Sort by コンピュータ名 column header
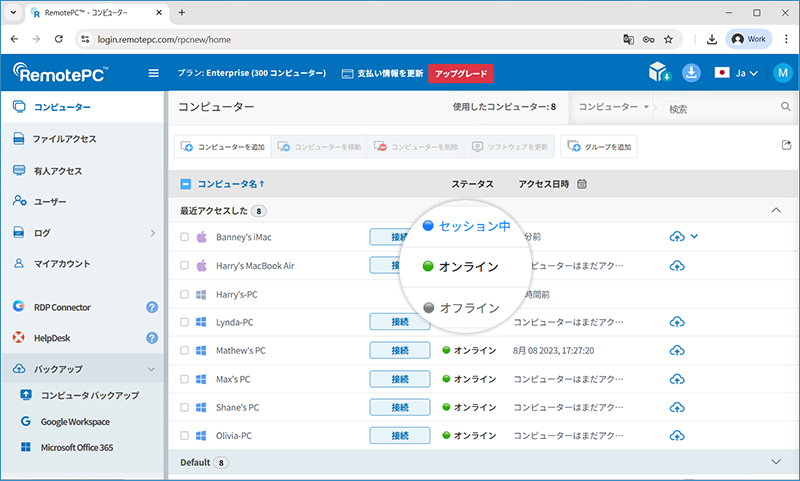The width and height of the screenshot is (800, 481). pos(231,184)
